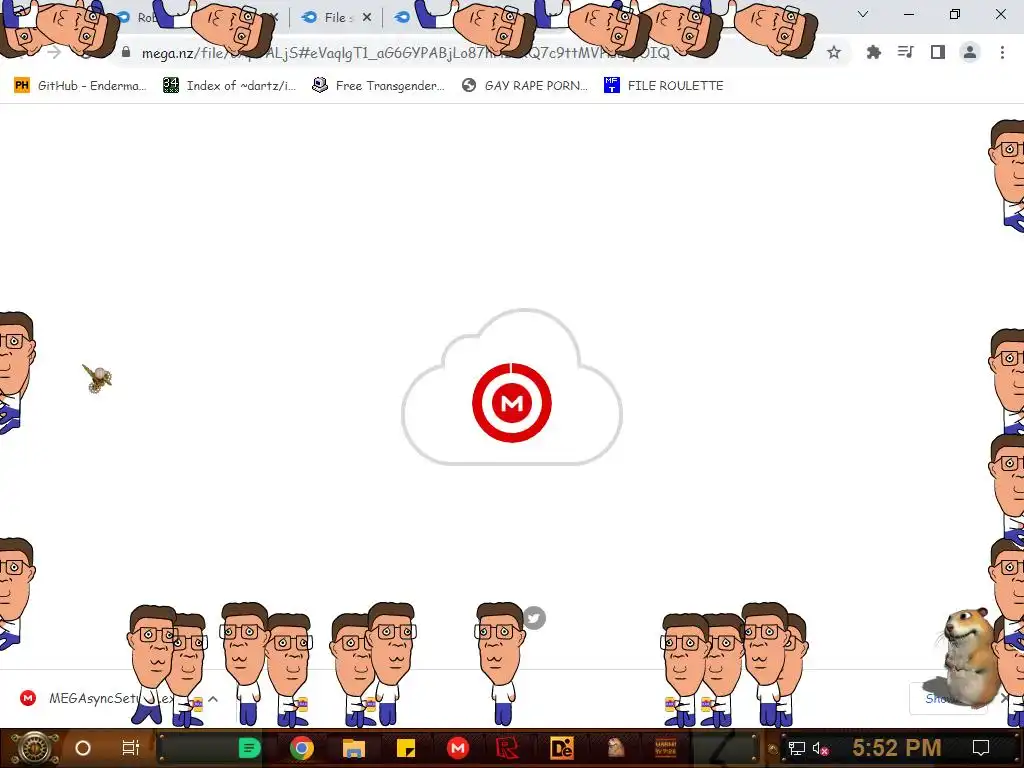Open File Explorer from the taskbar

(353, 748)
